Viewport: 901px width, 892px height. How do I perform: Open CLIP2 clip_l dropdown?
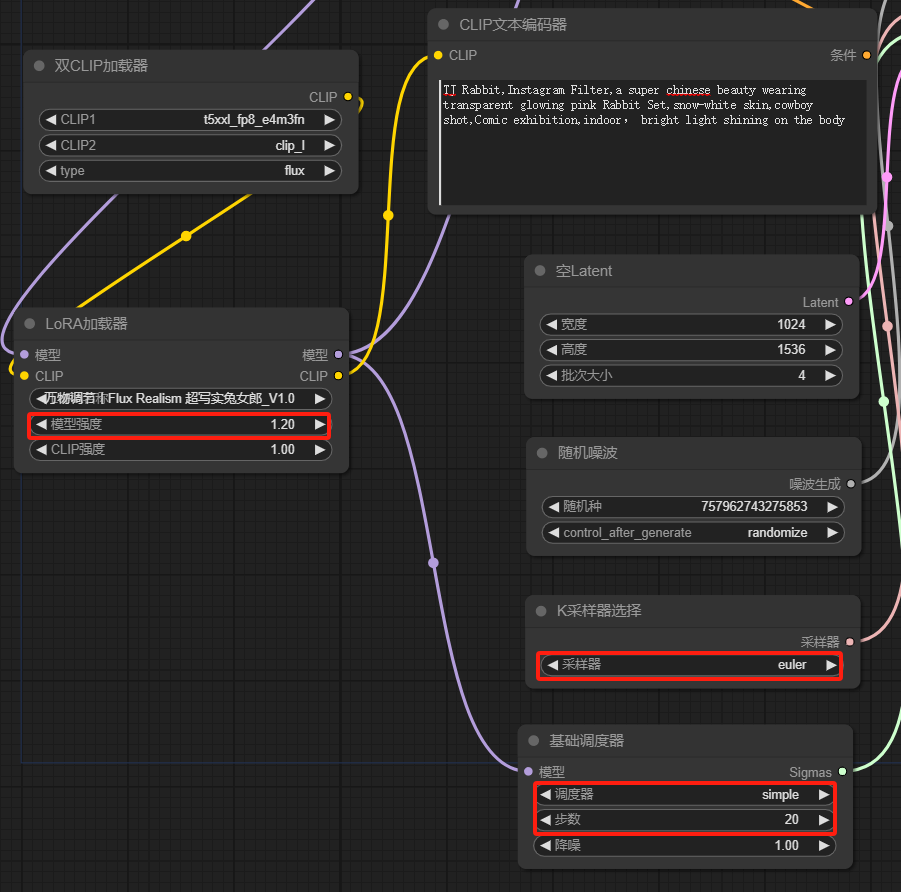click(x=190, y=145)
